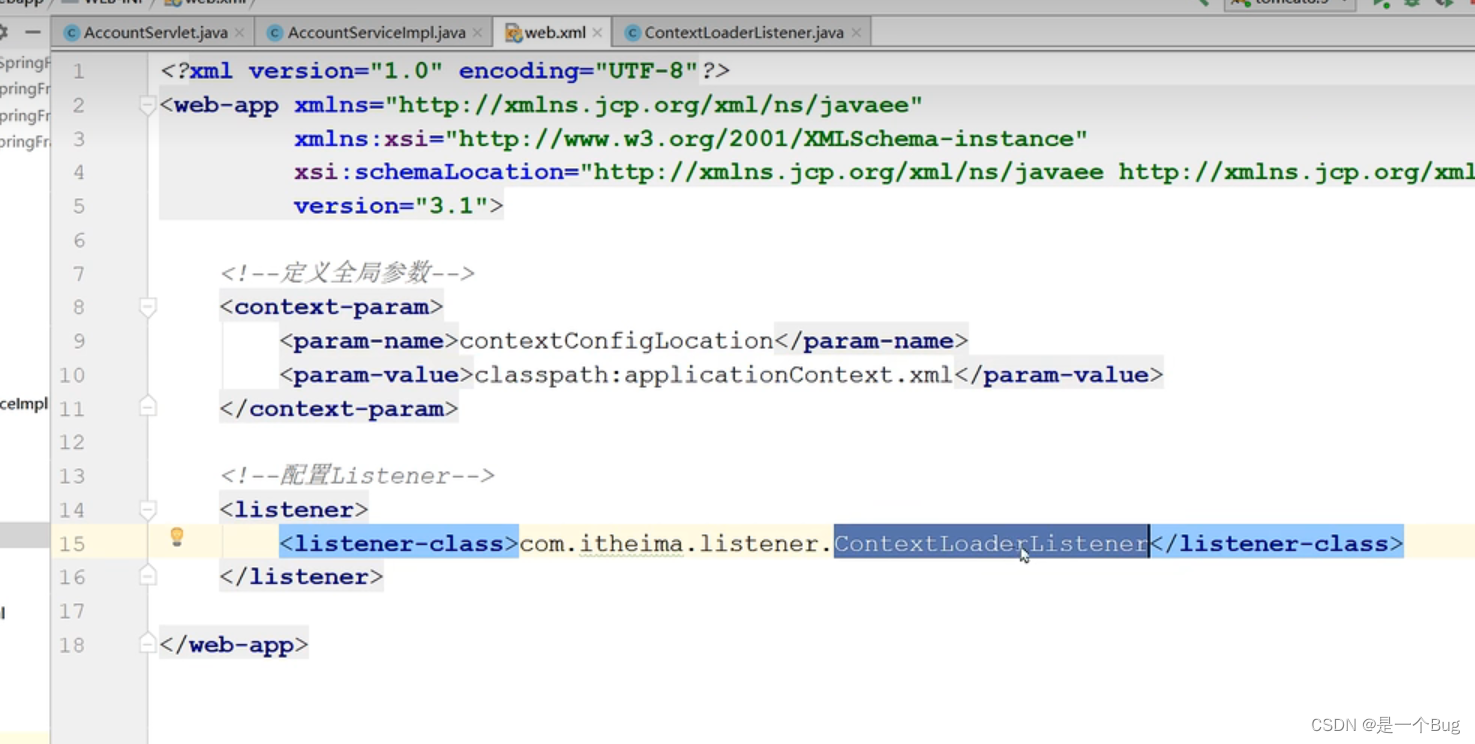Click the intention lightbulb on line 15
Image resolution: width=1475 pixels, height=744 pixels.
click(x=177, y=537)
